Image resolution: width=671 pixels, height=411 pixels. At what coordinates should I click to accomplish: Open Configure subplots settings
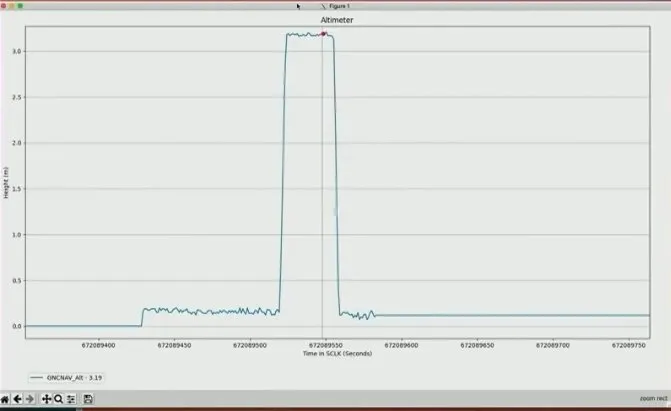click(72, 399)
